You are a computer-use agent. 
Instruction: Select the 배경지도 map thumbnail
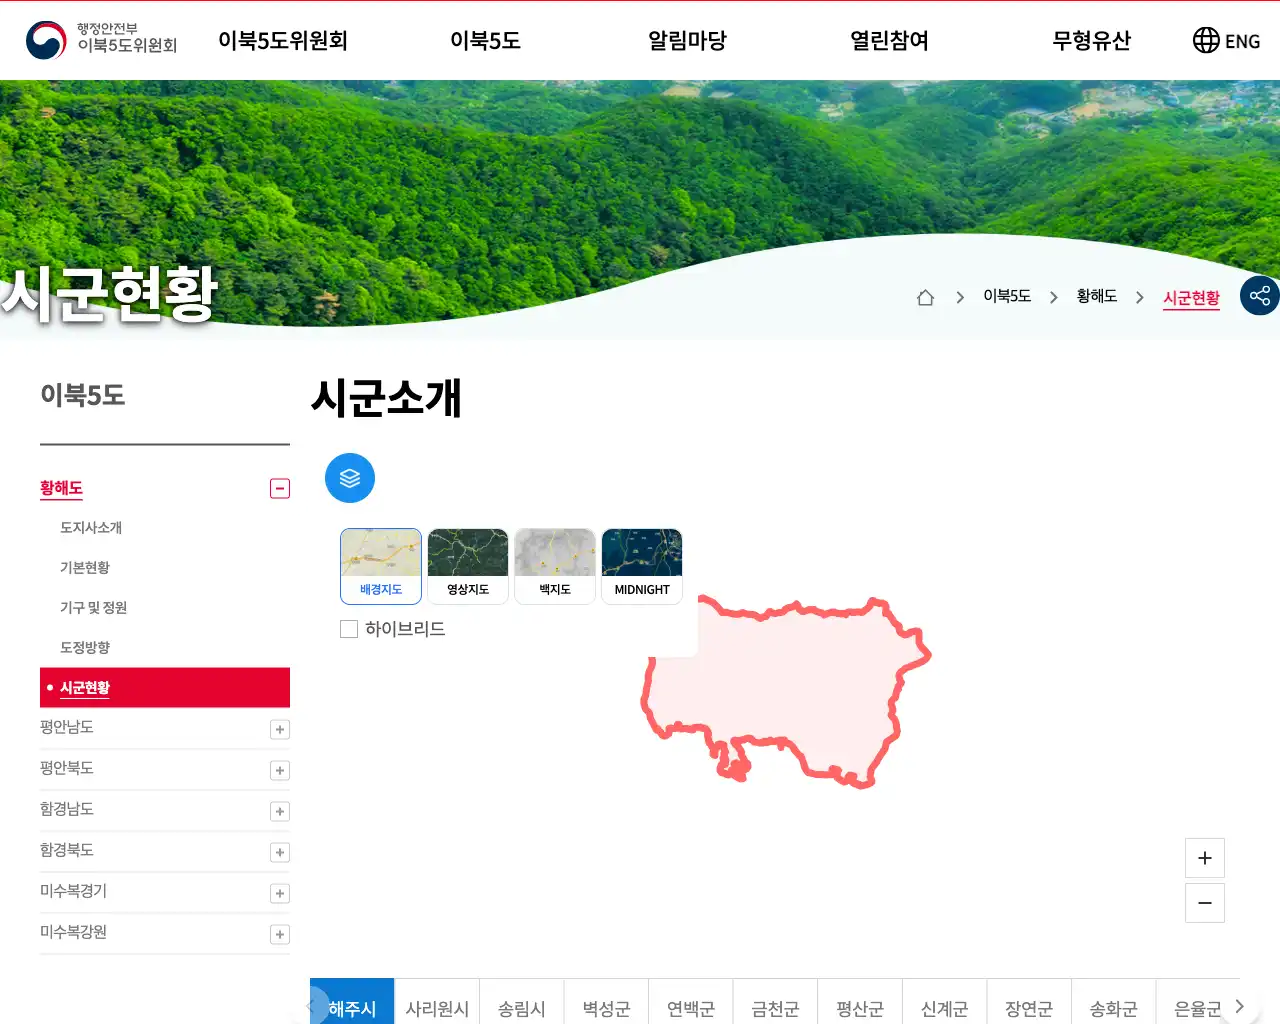(381, 566)
